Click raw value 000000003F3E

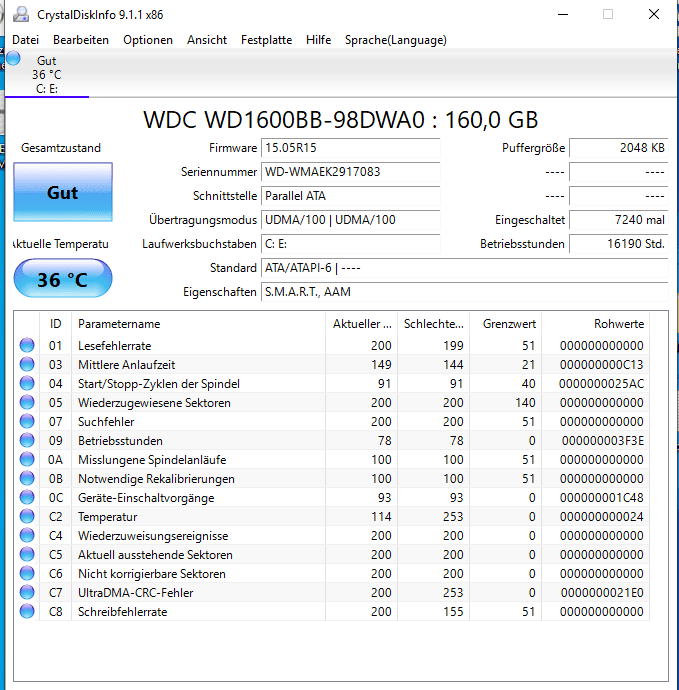click(603, 440)
